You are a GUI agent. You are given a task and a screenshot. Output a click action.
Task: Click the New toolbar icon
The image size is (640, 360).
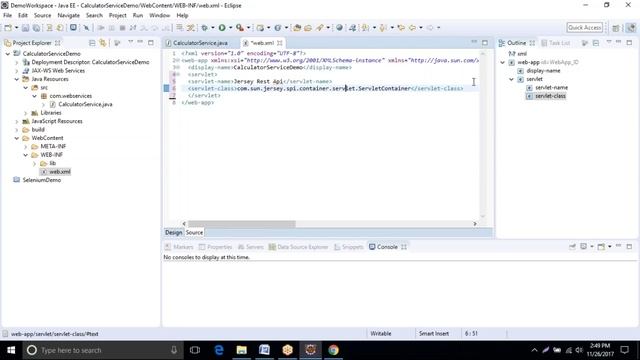pyautogui.click(x=8, y=28)
